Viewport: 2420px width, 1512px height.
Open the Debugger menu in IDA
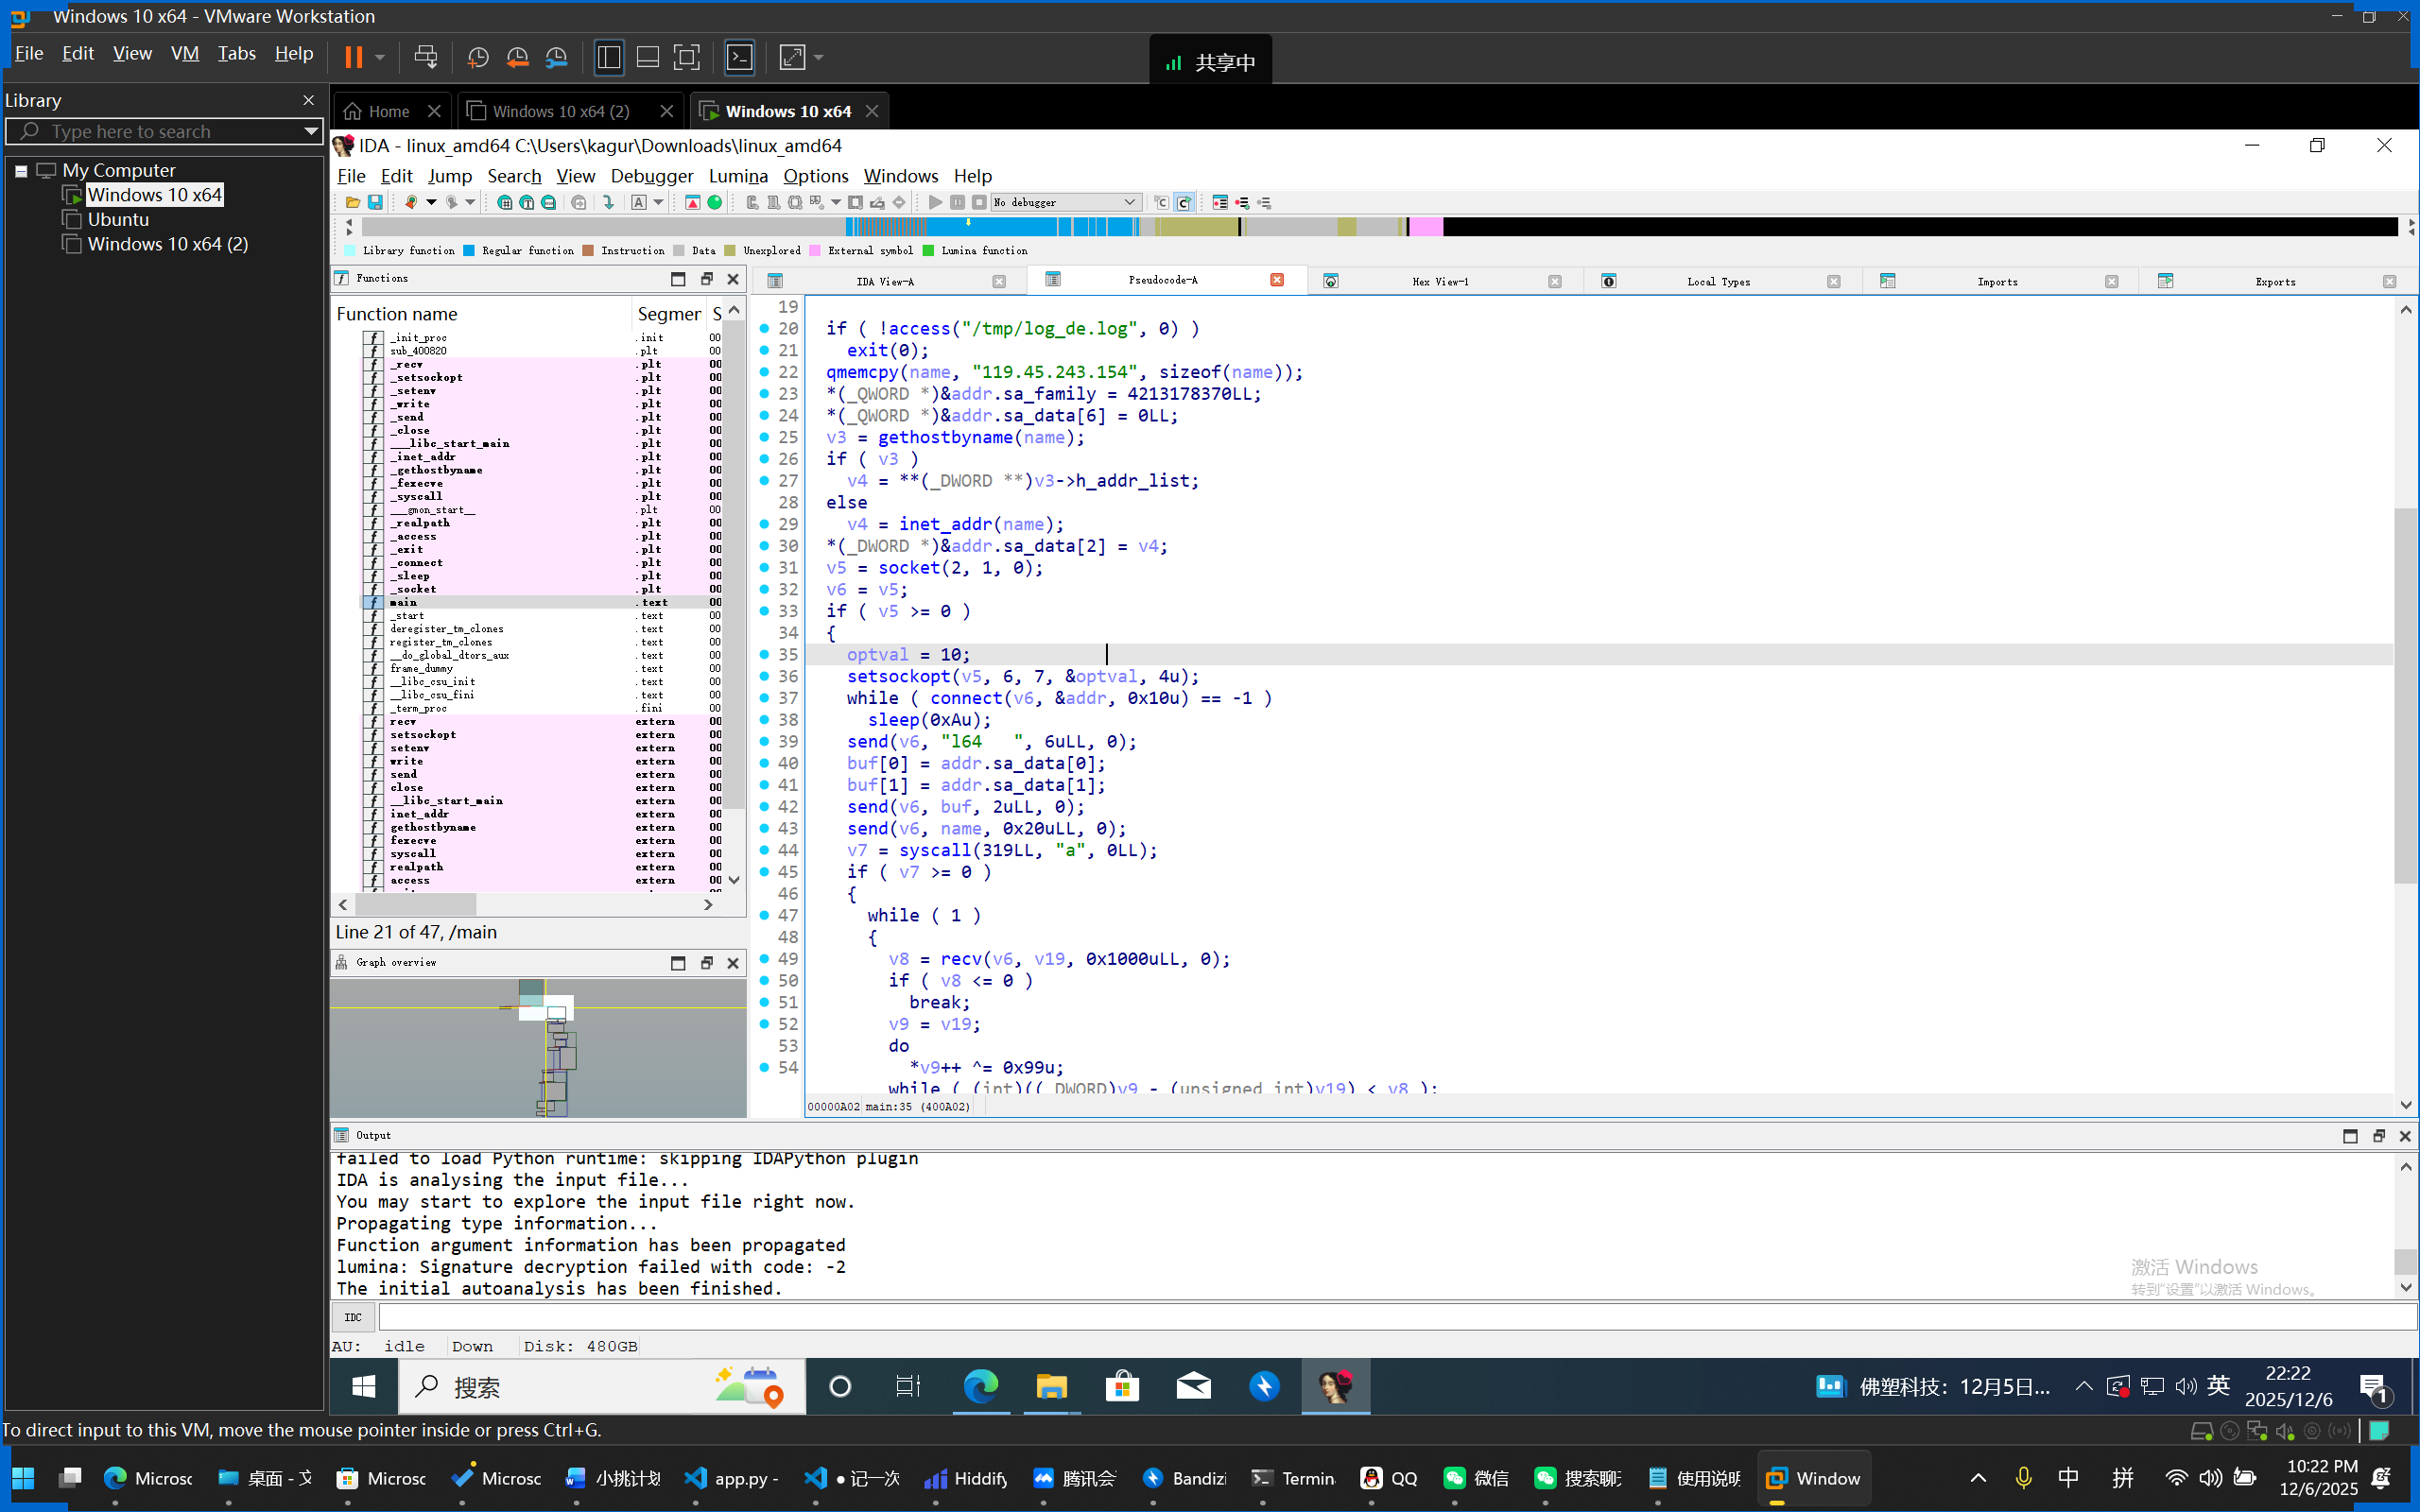tap(651, 176)
